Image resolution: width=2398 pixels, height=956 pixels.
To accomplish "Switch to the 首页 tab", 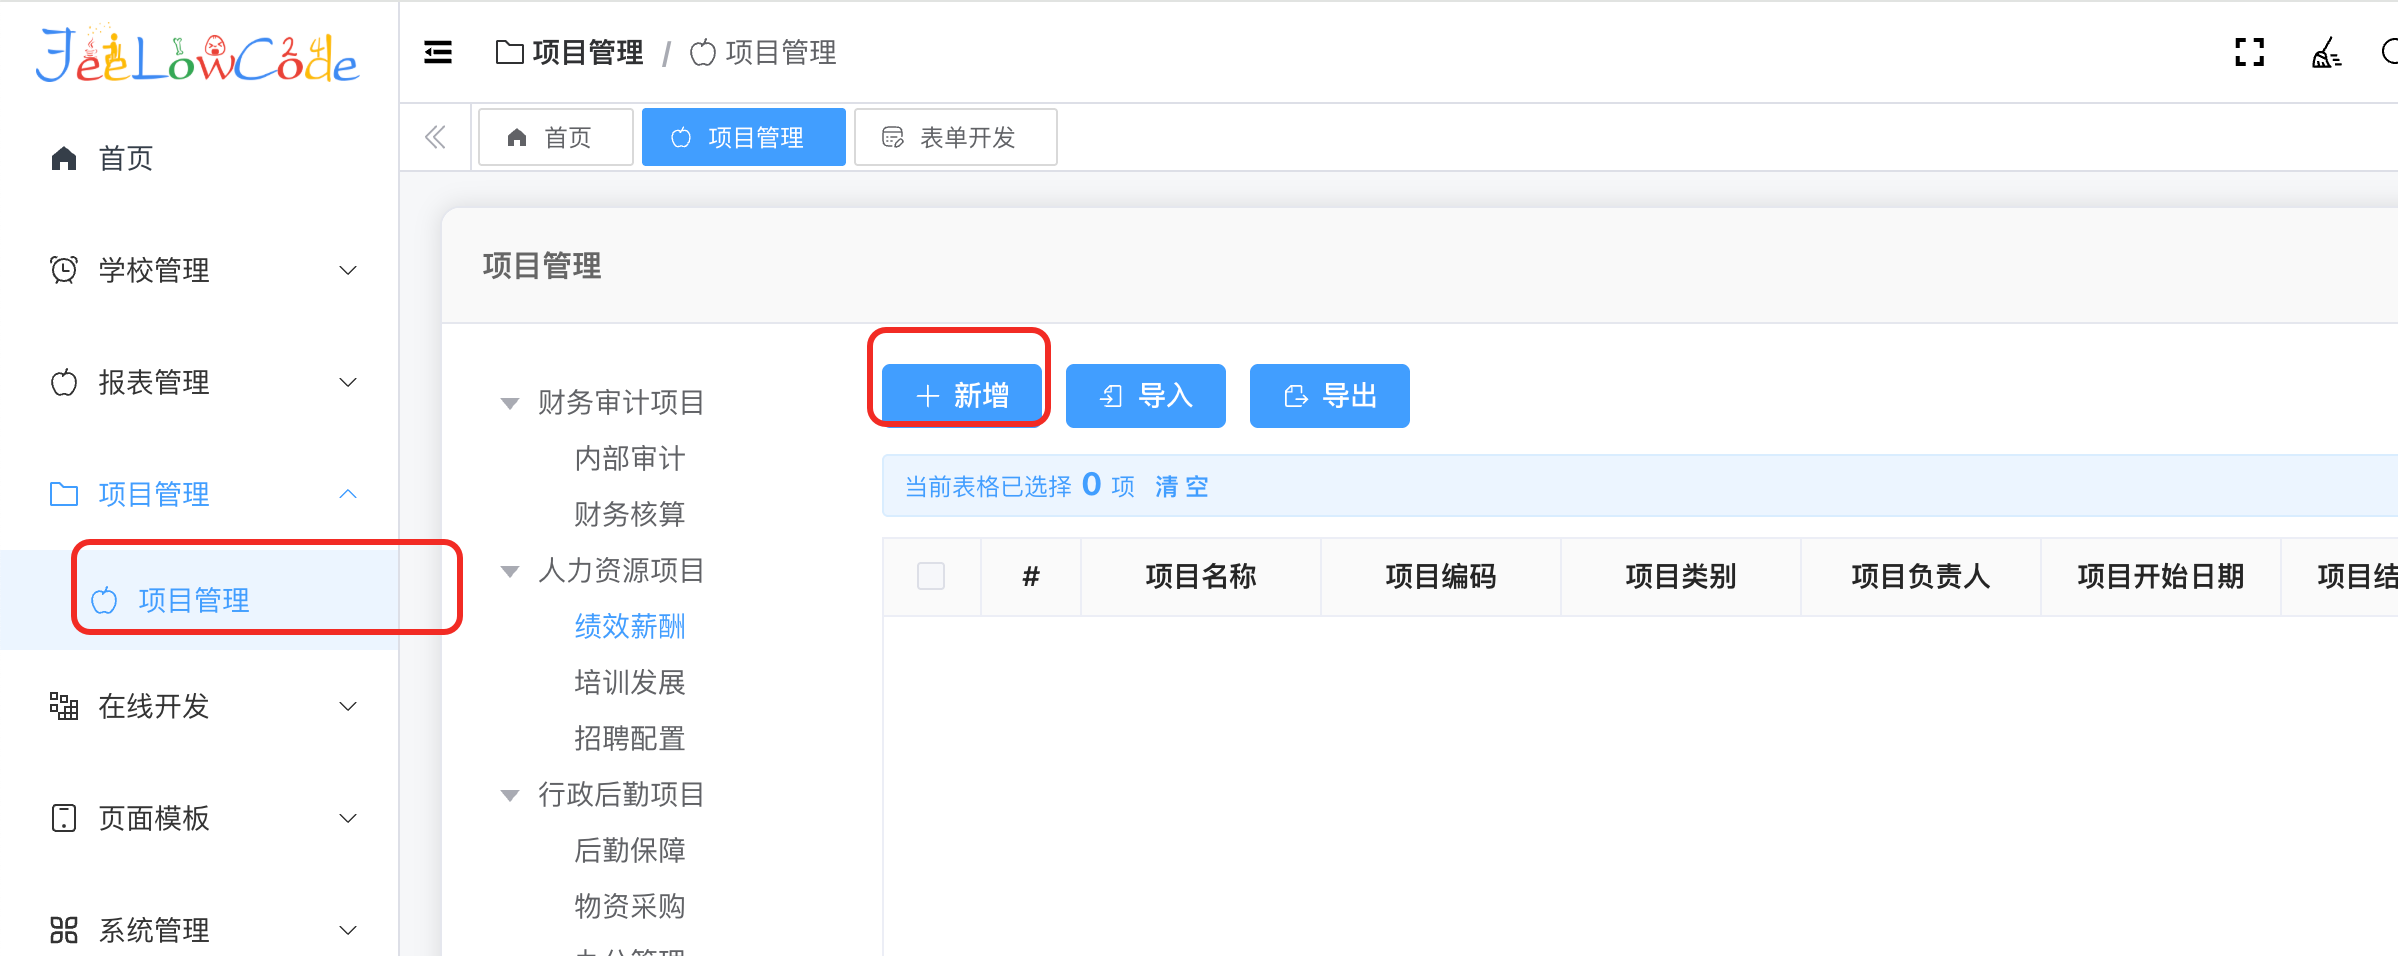I will (x=555, y=137).
